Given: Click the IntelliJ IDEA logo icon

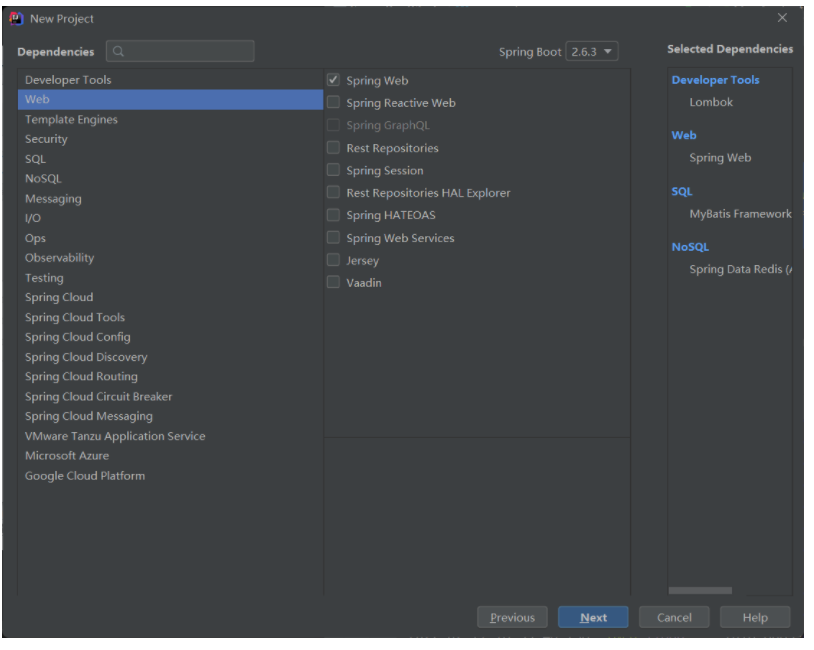Looking at the screenshot, I should point(16,18).
